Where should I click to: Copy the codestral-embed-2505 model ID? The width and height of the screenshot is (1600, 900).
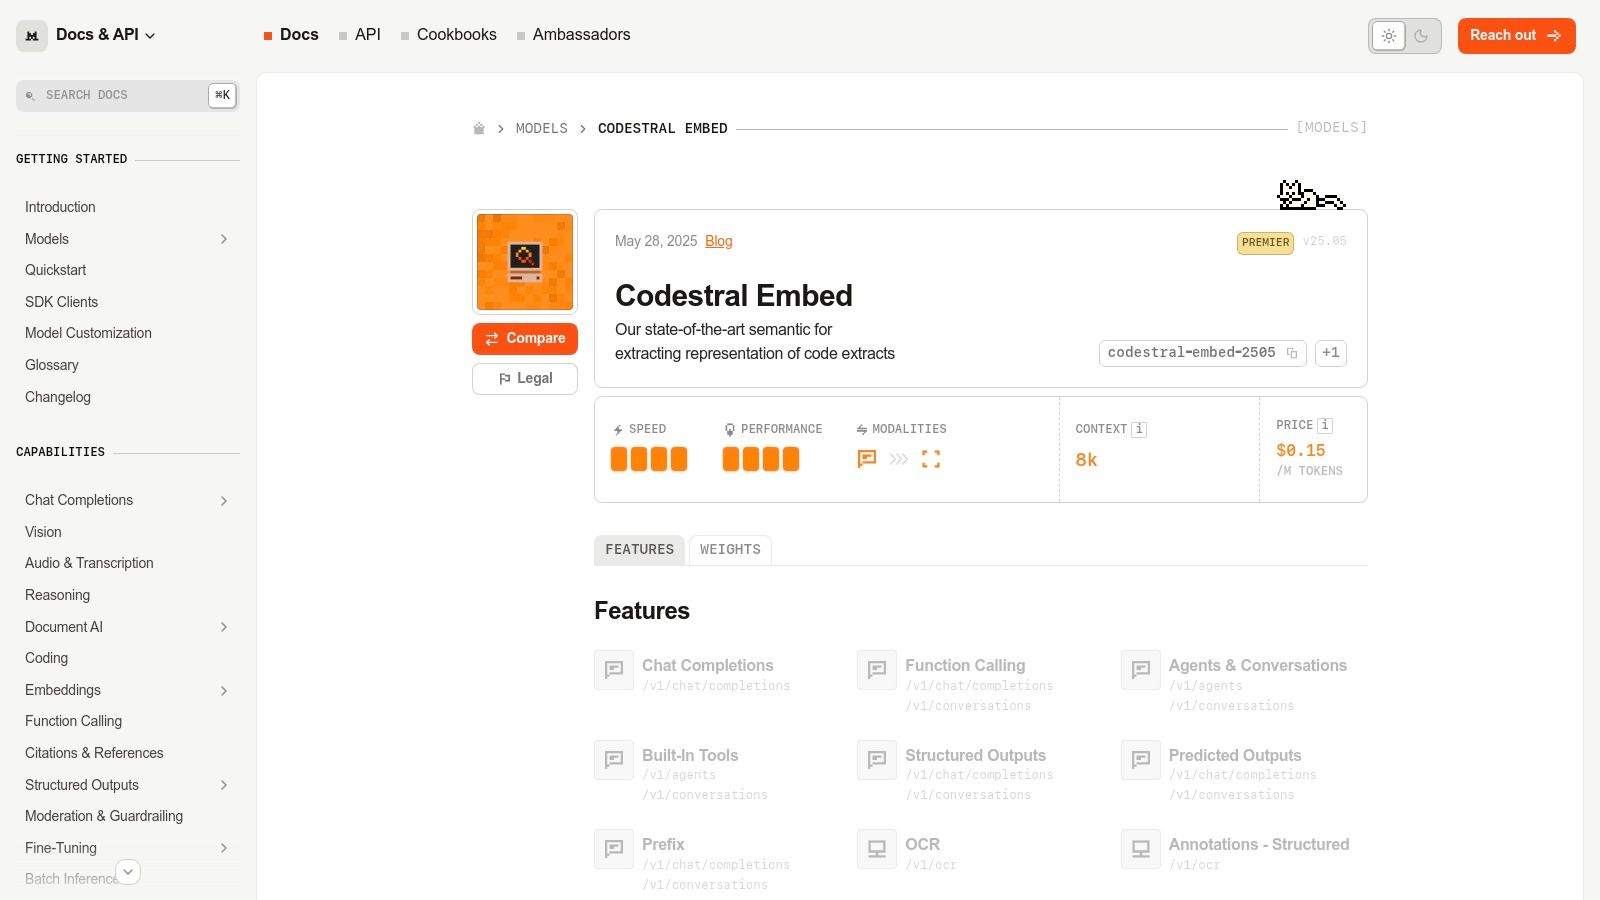(1292, 353)
